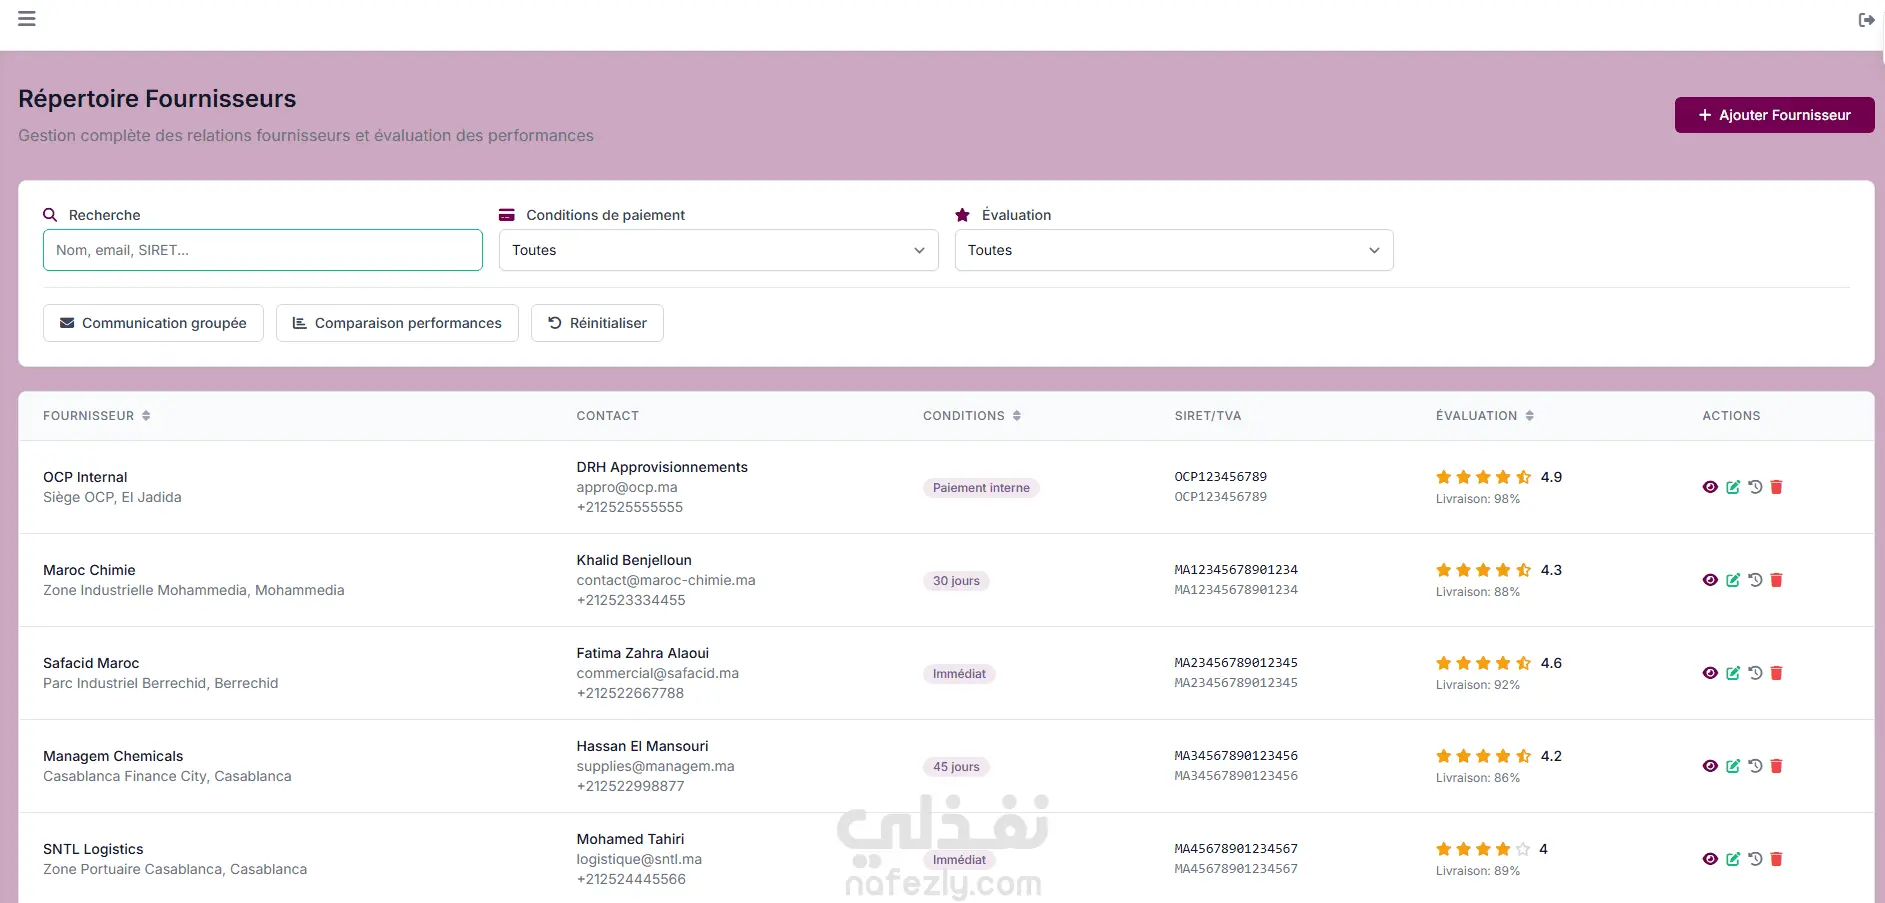Click the star rating for SNTL Logistics
The height and width of the screenshot is (903, 1885).
[1483, 849]
